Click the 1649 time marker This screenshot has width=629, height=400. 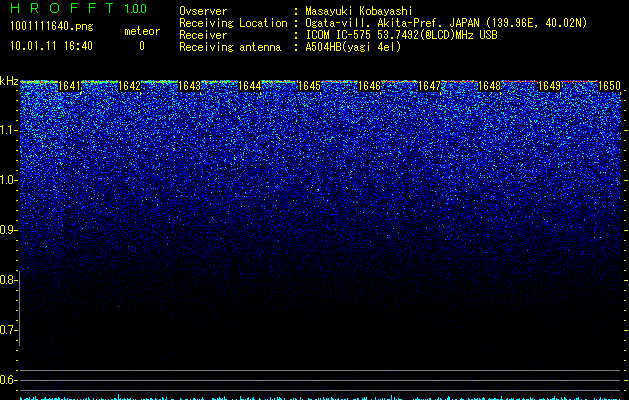click(550, 86)
